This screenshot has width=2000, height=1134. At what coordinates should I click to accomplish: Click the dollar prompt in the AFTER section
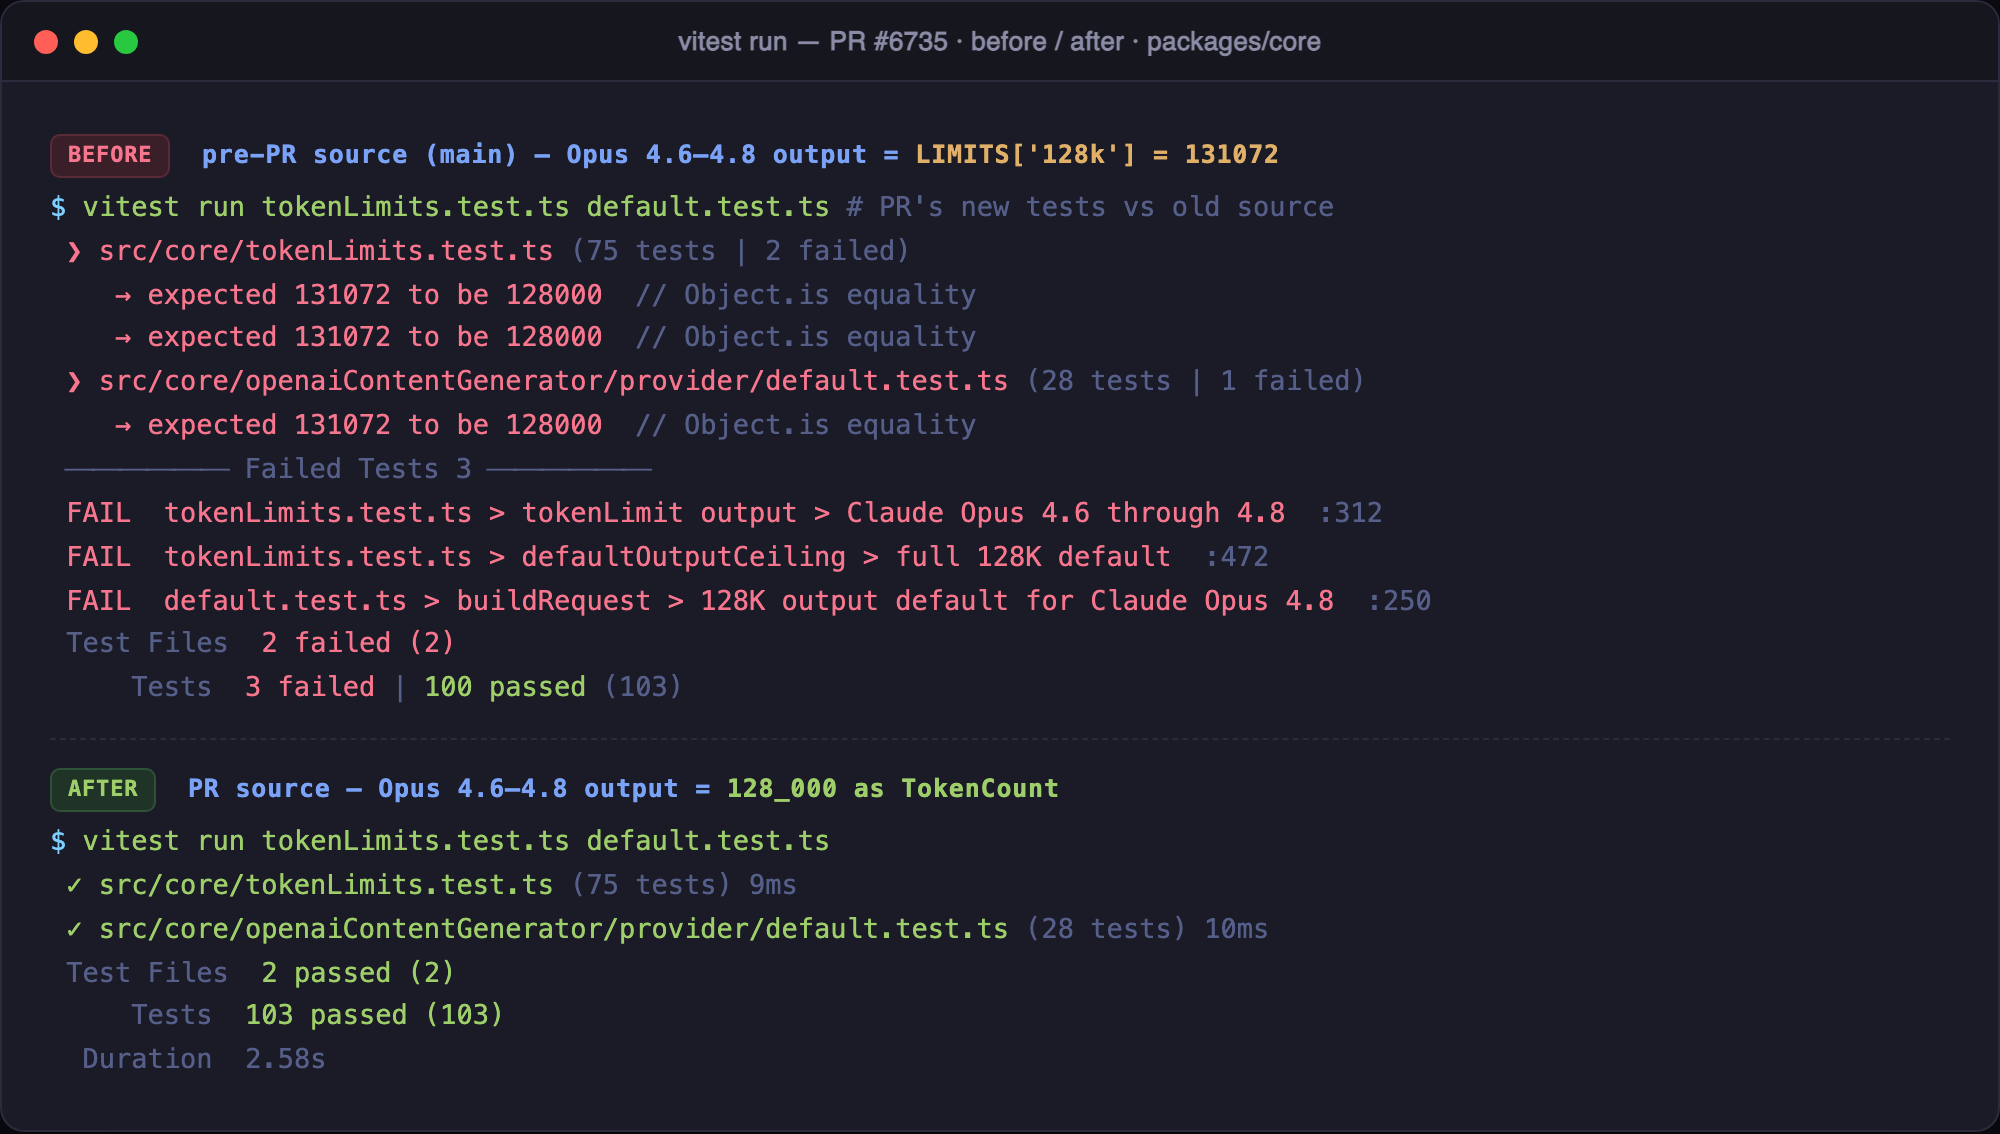coord(59,841)
